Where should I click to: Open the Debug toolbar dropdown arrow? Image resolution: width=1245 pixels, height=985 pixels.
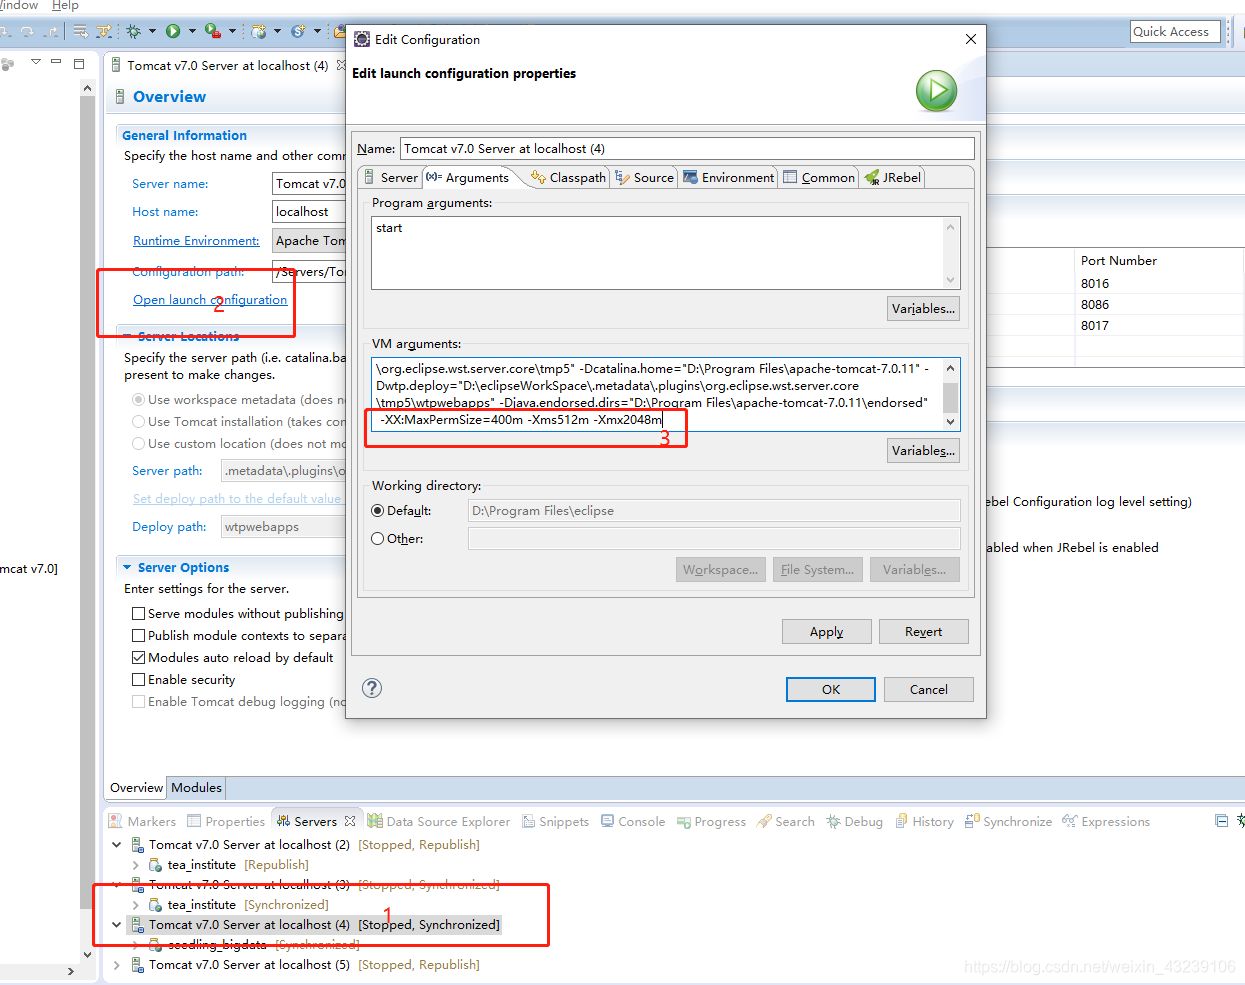[152, 31]
